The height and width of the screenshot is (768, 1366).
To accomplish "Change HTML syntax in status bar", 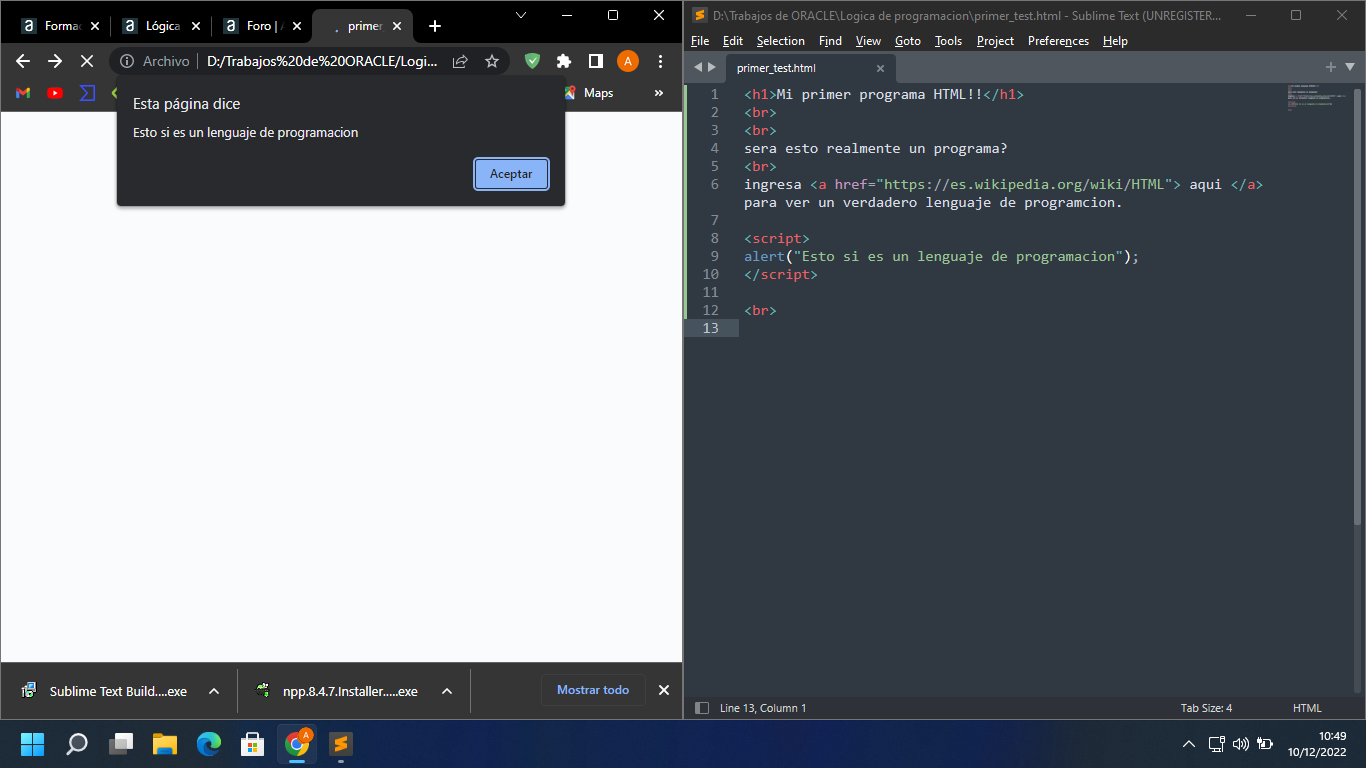I will 1307,708.
